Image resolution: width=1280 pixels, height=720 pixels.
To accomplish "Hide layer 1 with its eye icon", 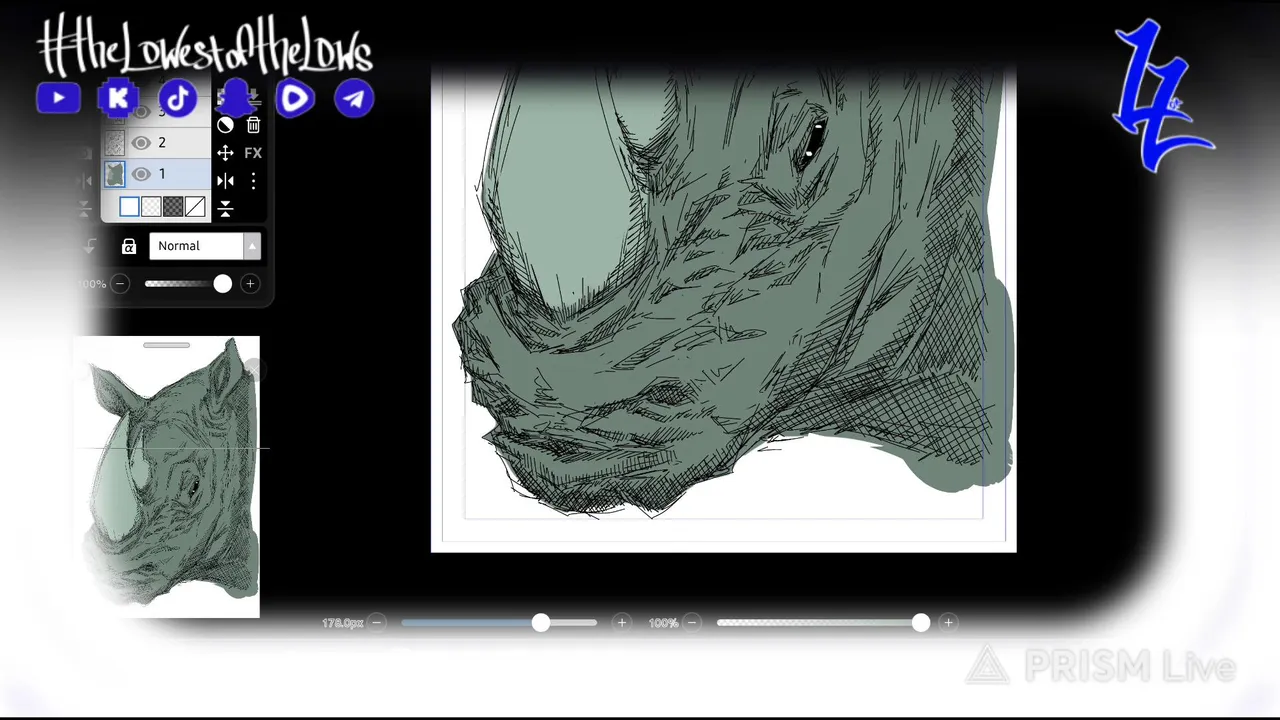I will pyautogui.click(x=141, y=174).
